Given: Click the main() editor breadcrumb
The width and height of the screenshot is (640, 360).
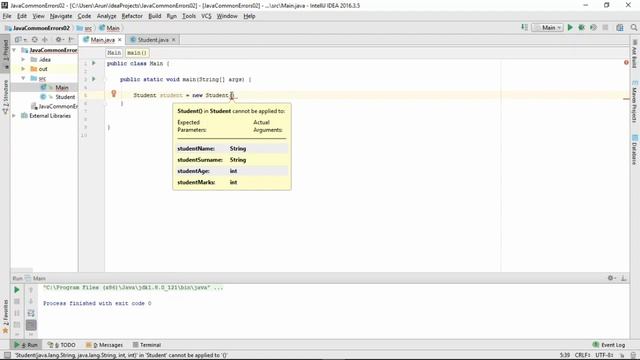Looking at the screenshot, I should [x=137, y=53].
